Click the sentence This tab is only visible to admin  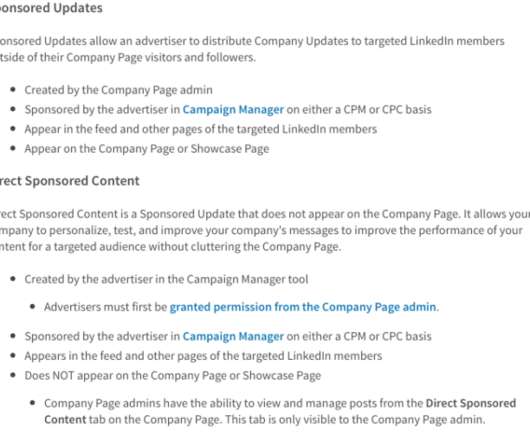pos(355,420)
